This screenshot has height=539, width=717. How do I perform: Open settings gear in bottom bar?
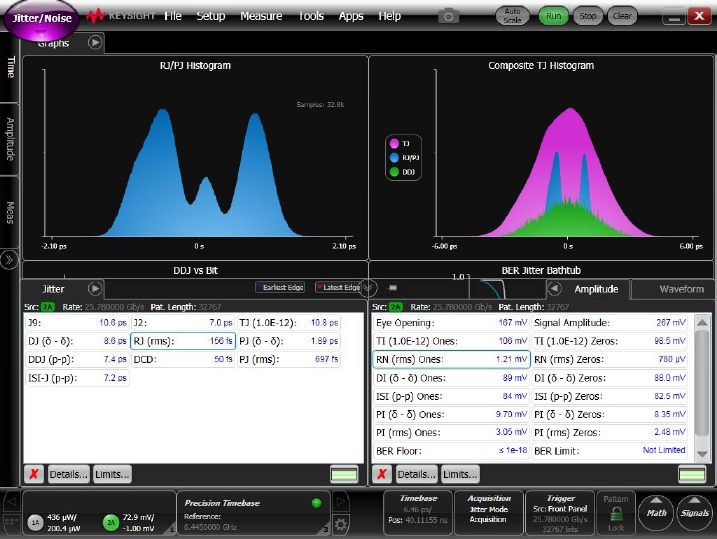point(341,524)
